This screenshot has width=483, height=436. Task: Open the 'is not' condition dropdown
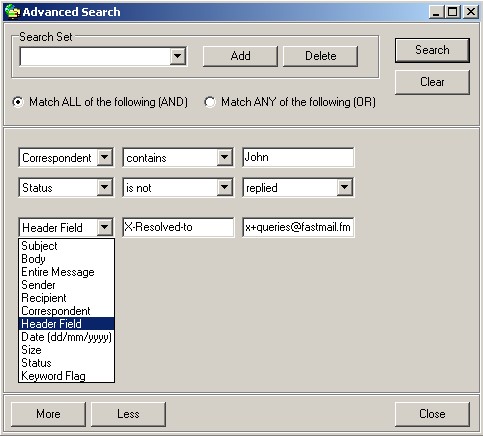point(225,188)
